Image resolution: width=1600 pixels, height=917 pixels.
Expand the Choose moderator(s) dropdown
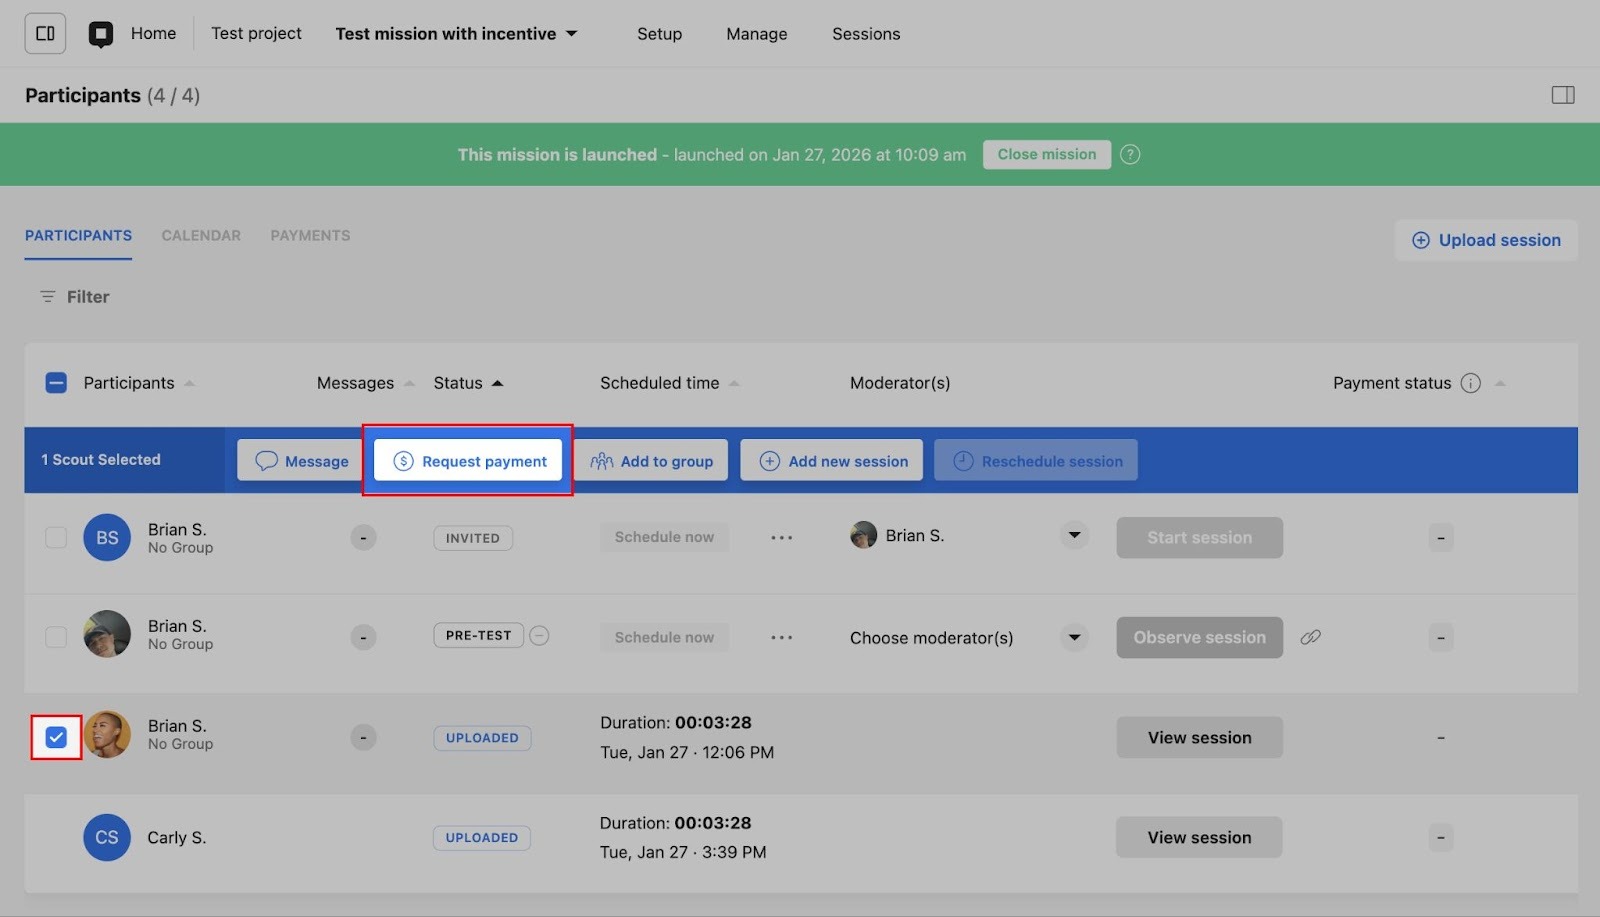click(x=1074, y=637)
